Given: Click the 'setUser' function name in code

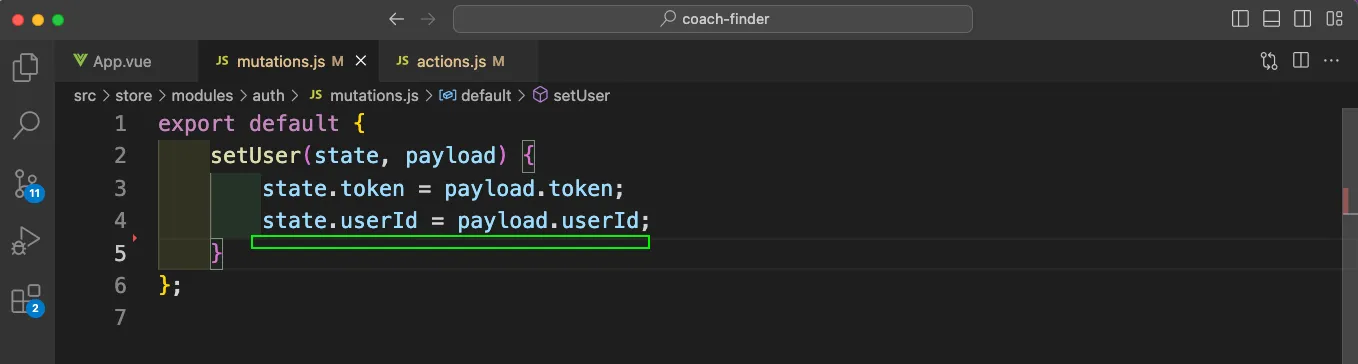Looking at the screenshot, I should click(256, 156).
